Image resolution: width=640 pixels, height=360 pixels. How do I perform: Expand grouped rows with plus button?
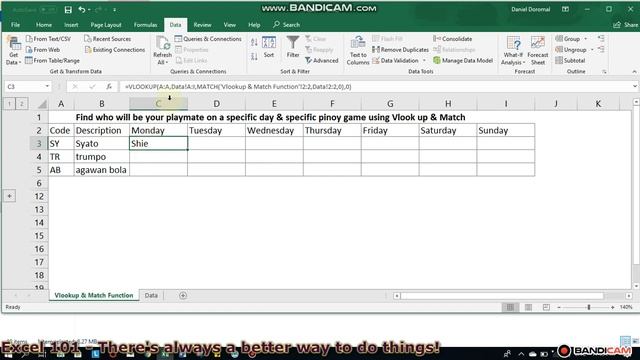9,196
